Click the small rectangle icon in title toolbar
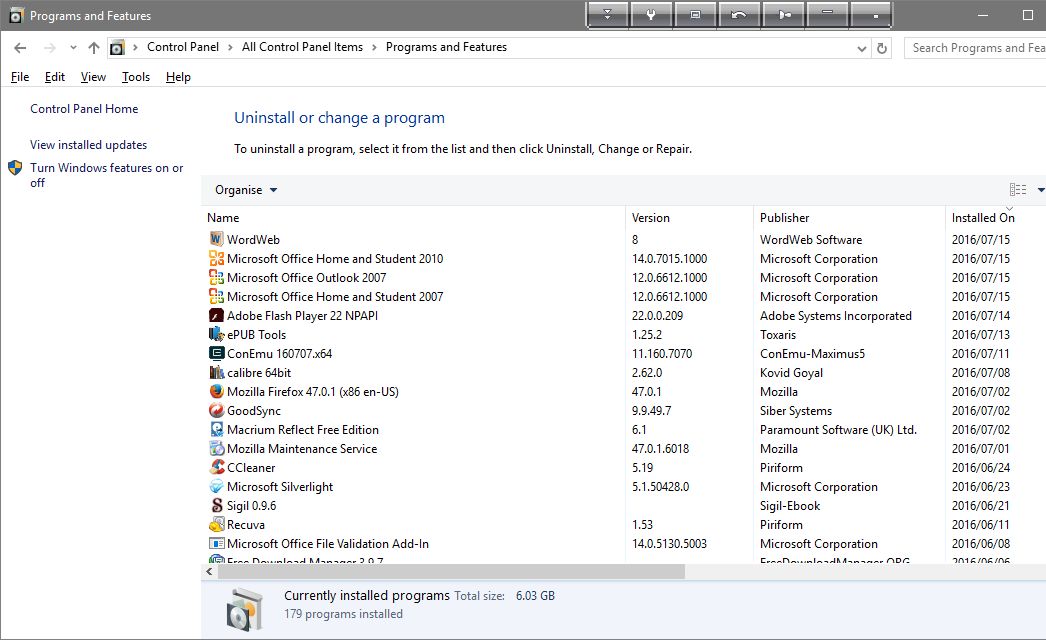Image resolution: width=1046 pixels, height=640 pixels. pos(695,15)
